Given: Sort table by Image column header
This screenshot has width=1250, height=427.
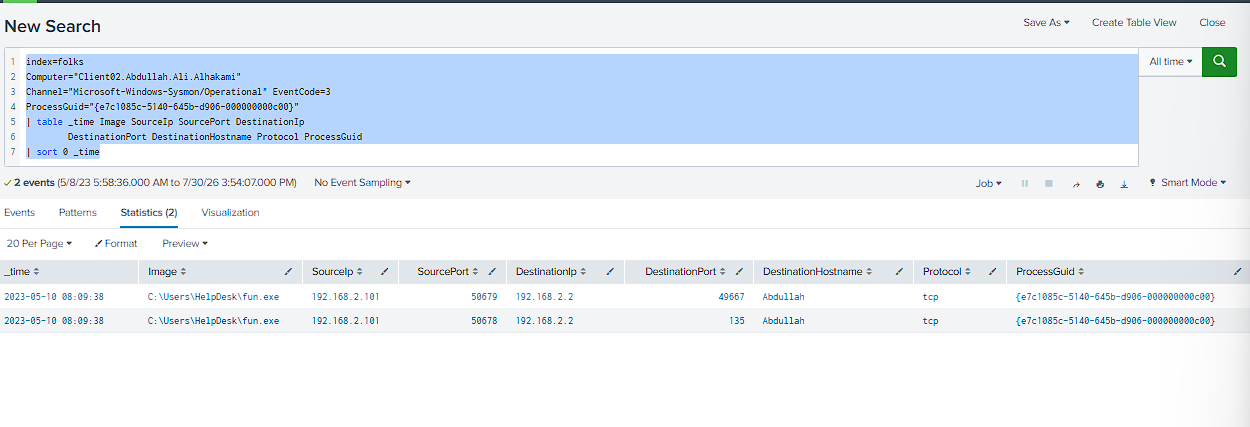Looking at the screenshot, I should (167, 271).
